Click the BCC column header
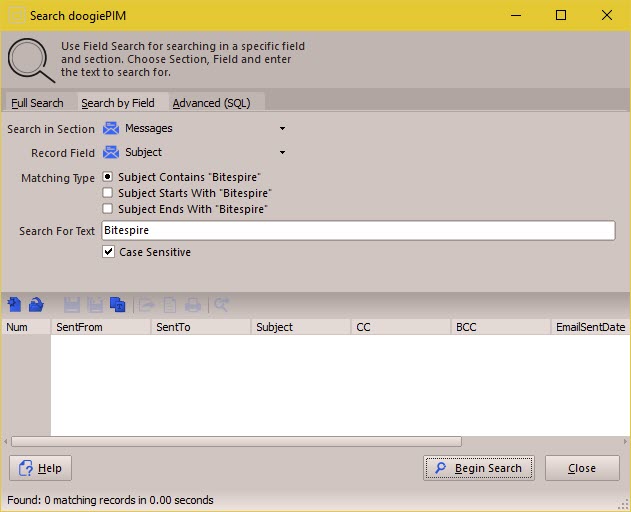Screen dimensions: 631x512 point(501,327)
